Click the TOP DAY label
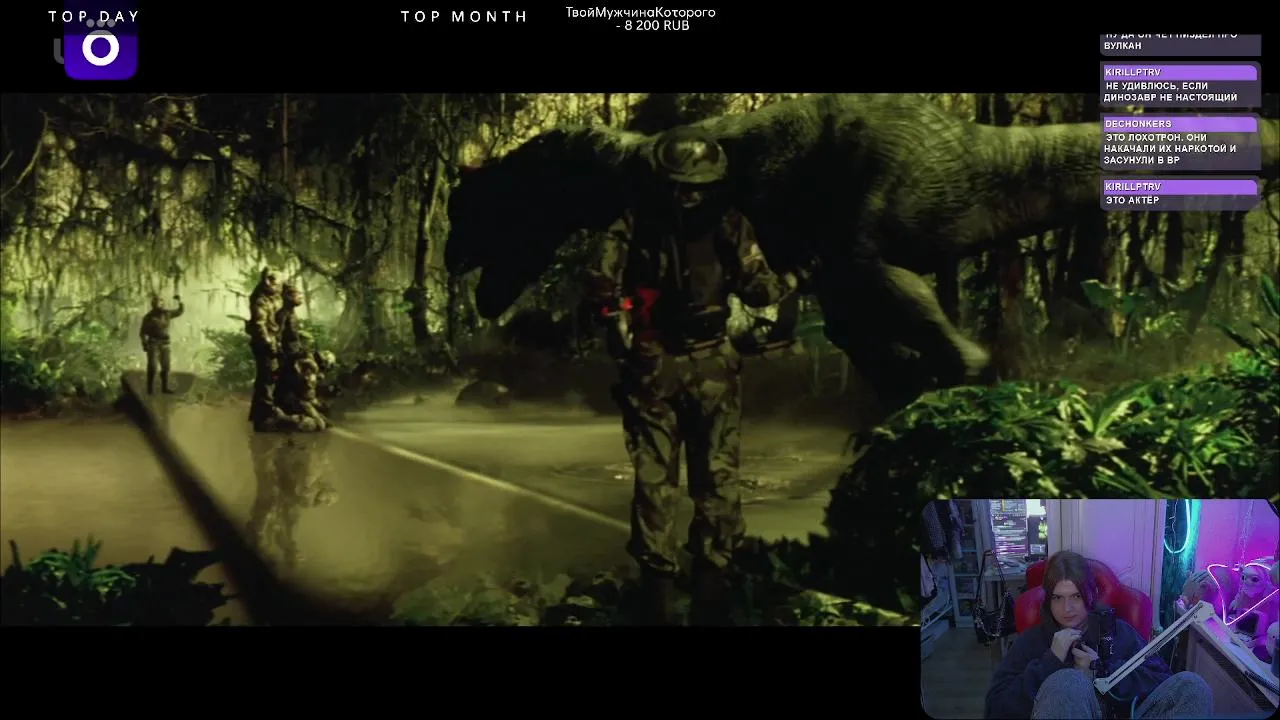 click(94, 16)
